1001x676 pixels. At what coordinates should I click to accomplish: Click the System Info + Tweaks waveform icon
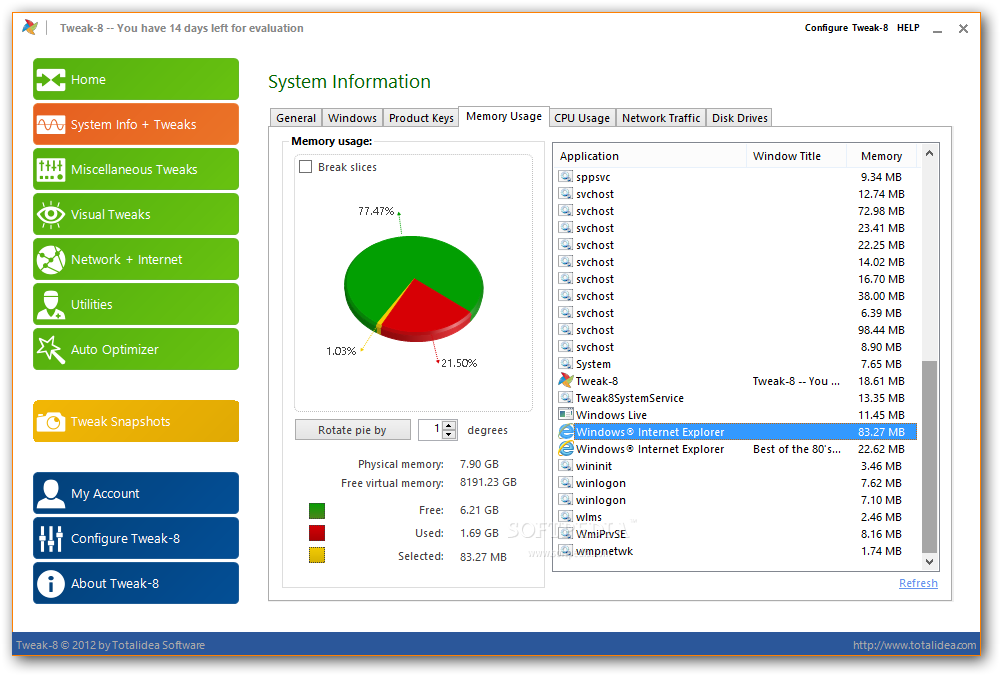coord(50,124)
